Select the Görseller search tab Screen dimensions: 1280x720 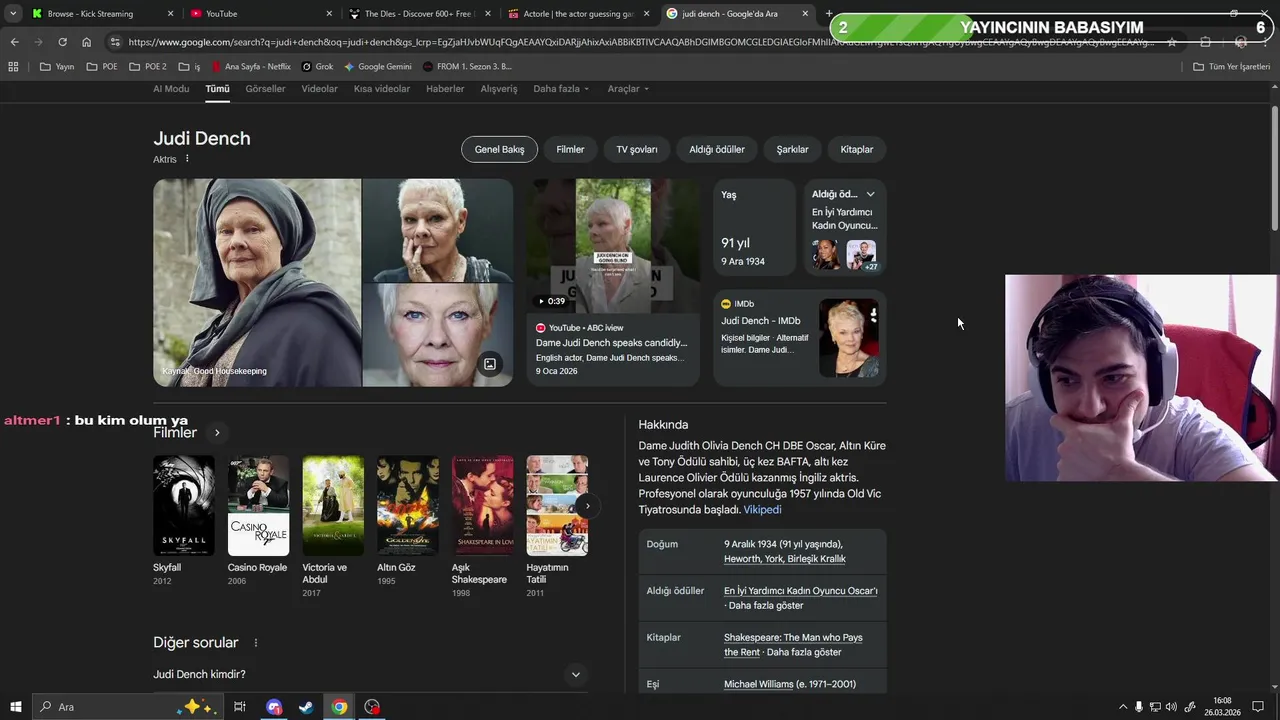pos(265,89)
